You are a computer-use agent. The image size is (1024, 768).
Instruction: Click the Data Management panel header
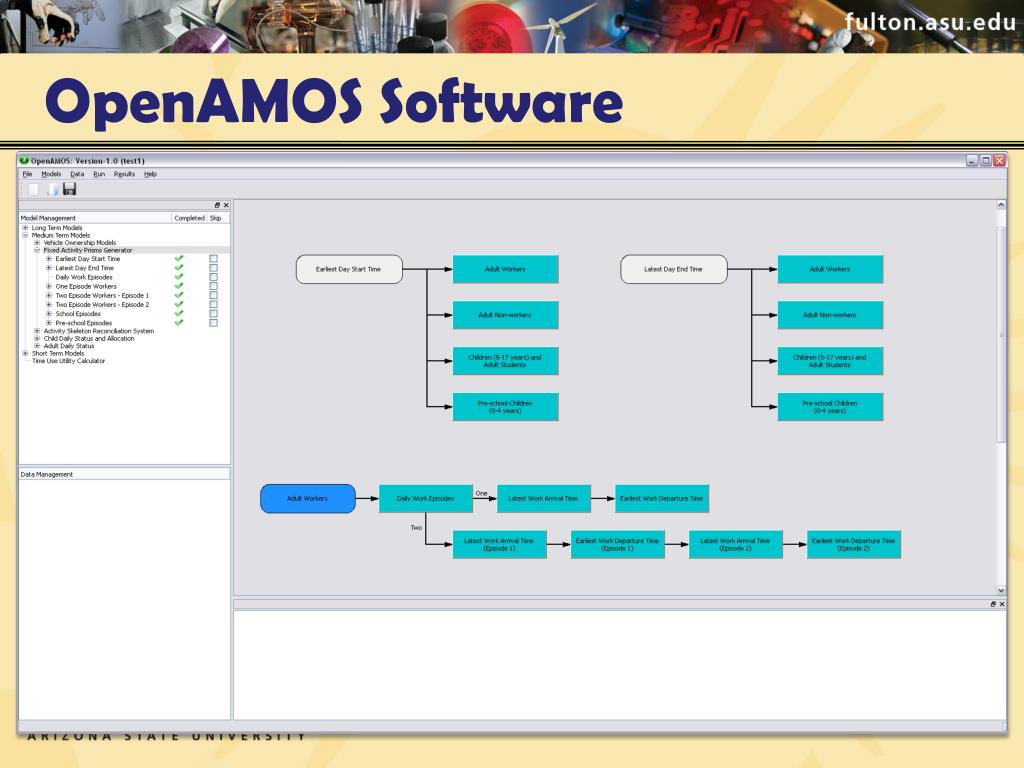point(124,474)
